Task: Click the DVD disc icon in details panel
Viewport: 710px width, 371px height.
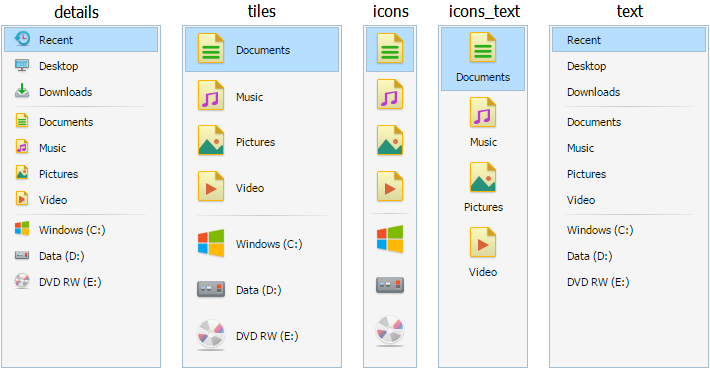Action: pos(22,281)
